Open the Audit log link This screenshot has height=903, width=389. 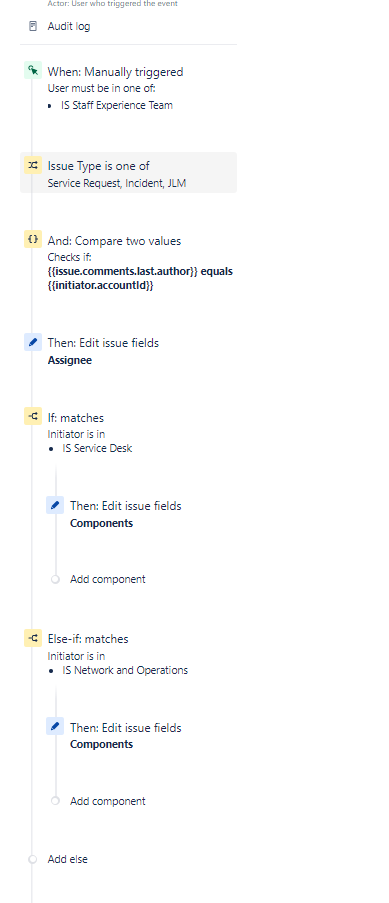pyautogui.click(x=69, y=26)
